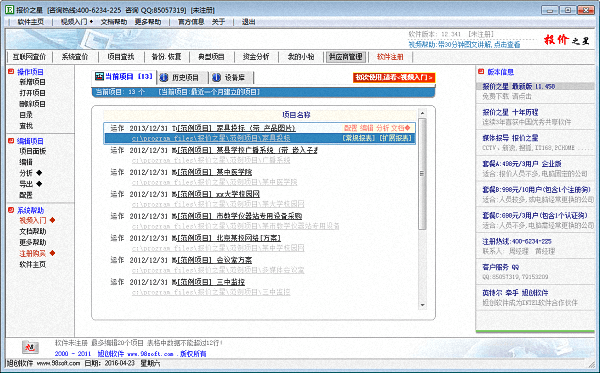The image size is (600, 373).
Task: Click the project list scrollbar down arrow
Action: (422, 305)
